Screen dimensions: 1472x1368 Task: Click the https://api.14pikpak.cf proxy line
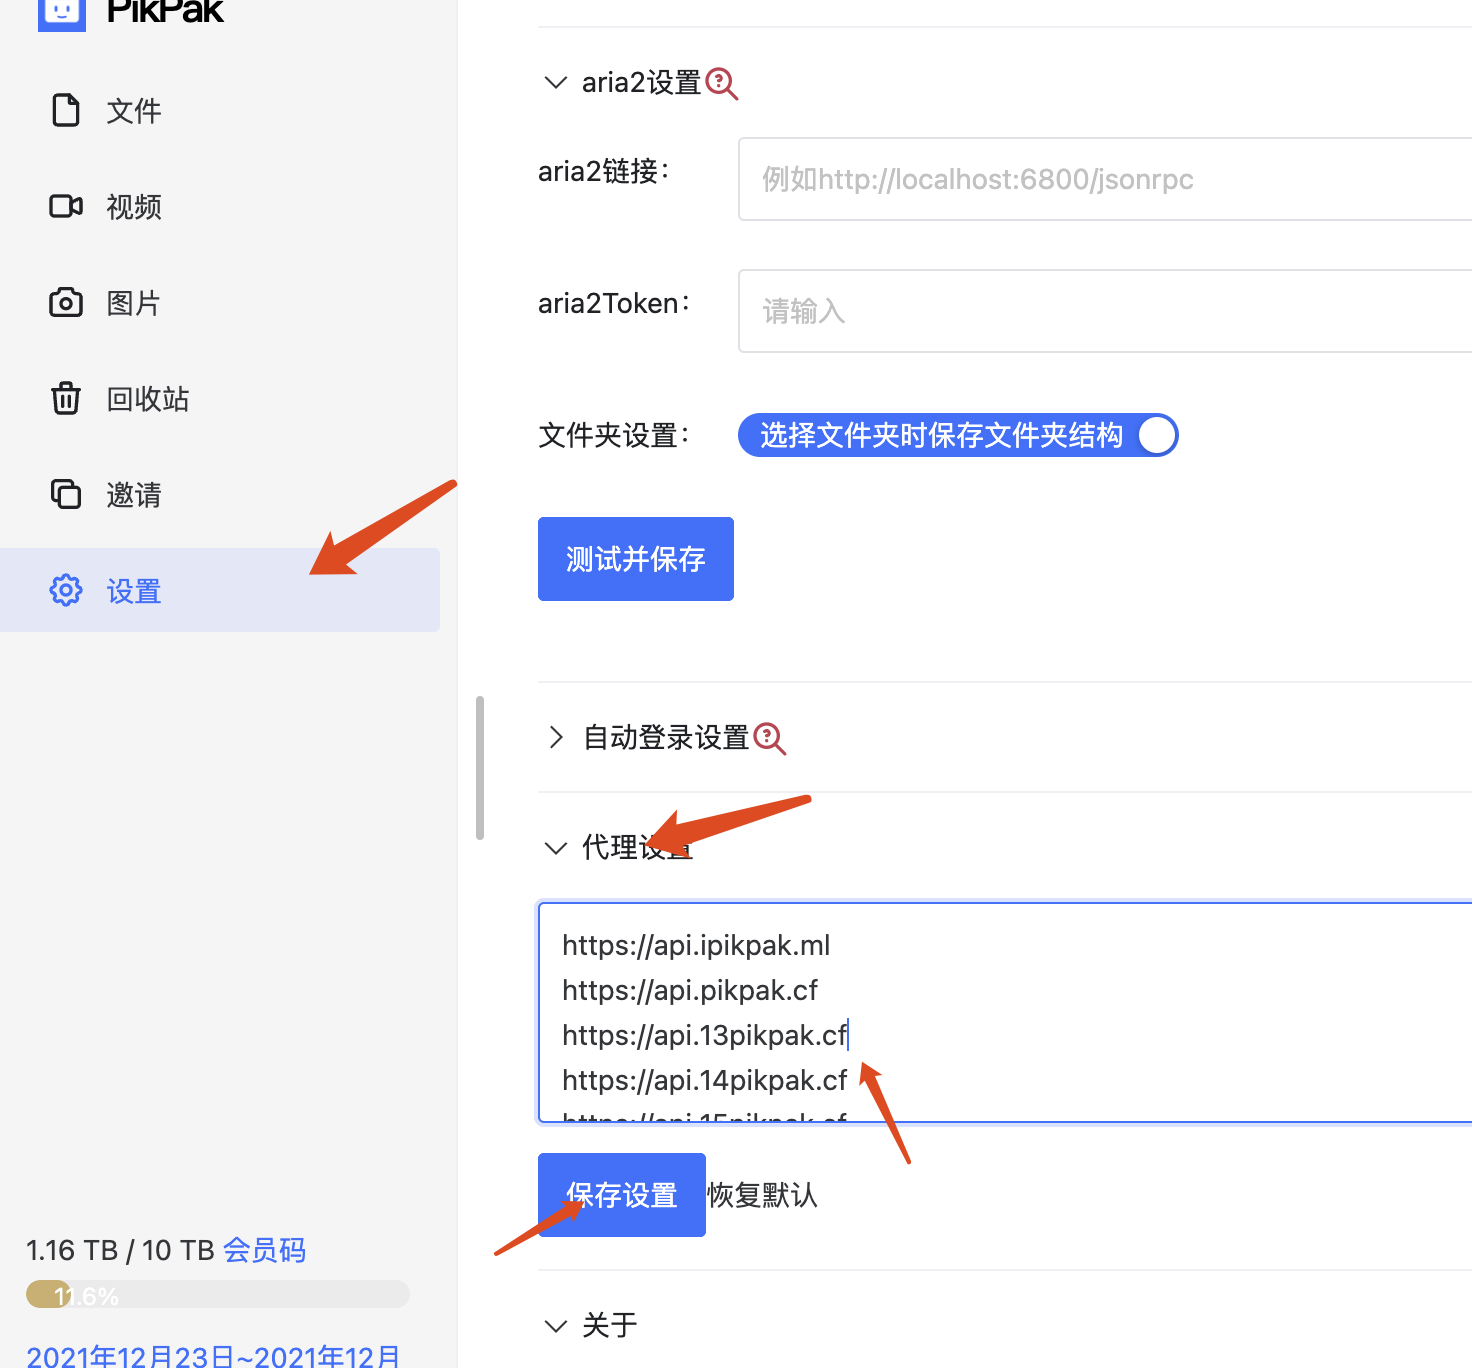coord(705,1080)
